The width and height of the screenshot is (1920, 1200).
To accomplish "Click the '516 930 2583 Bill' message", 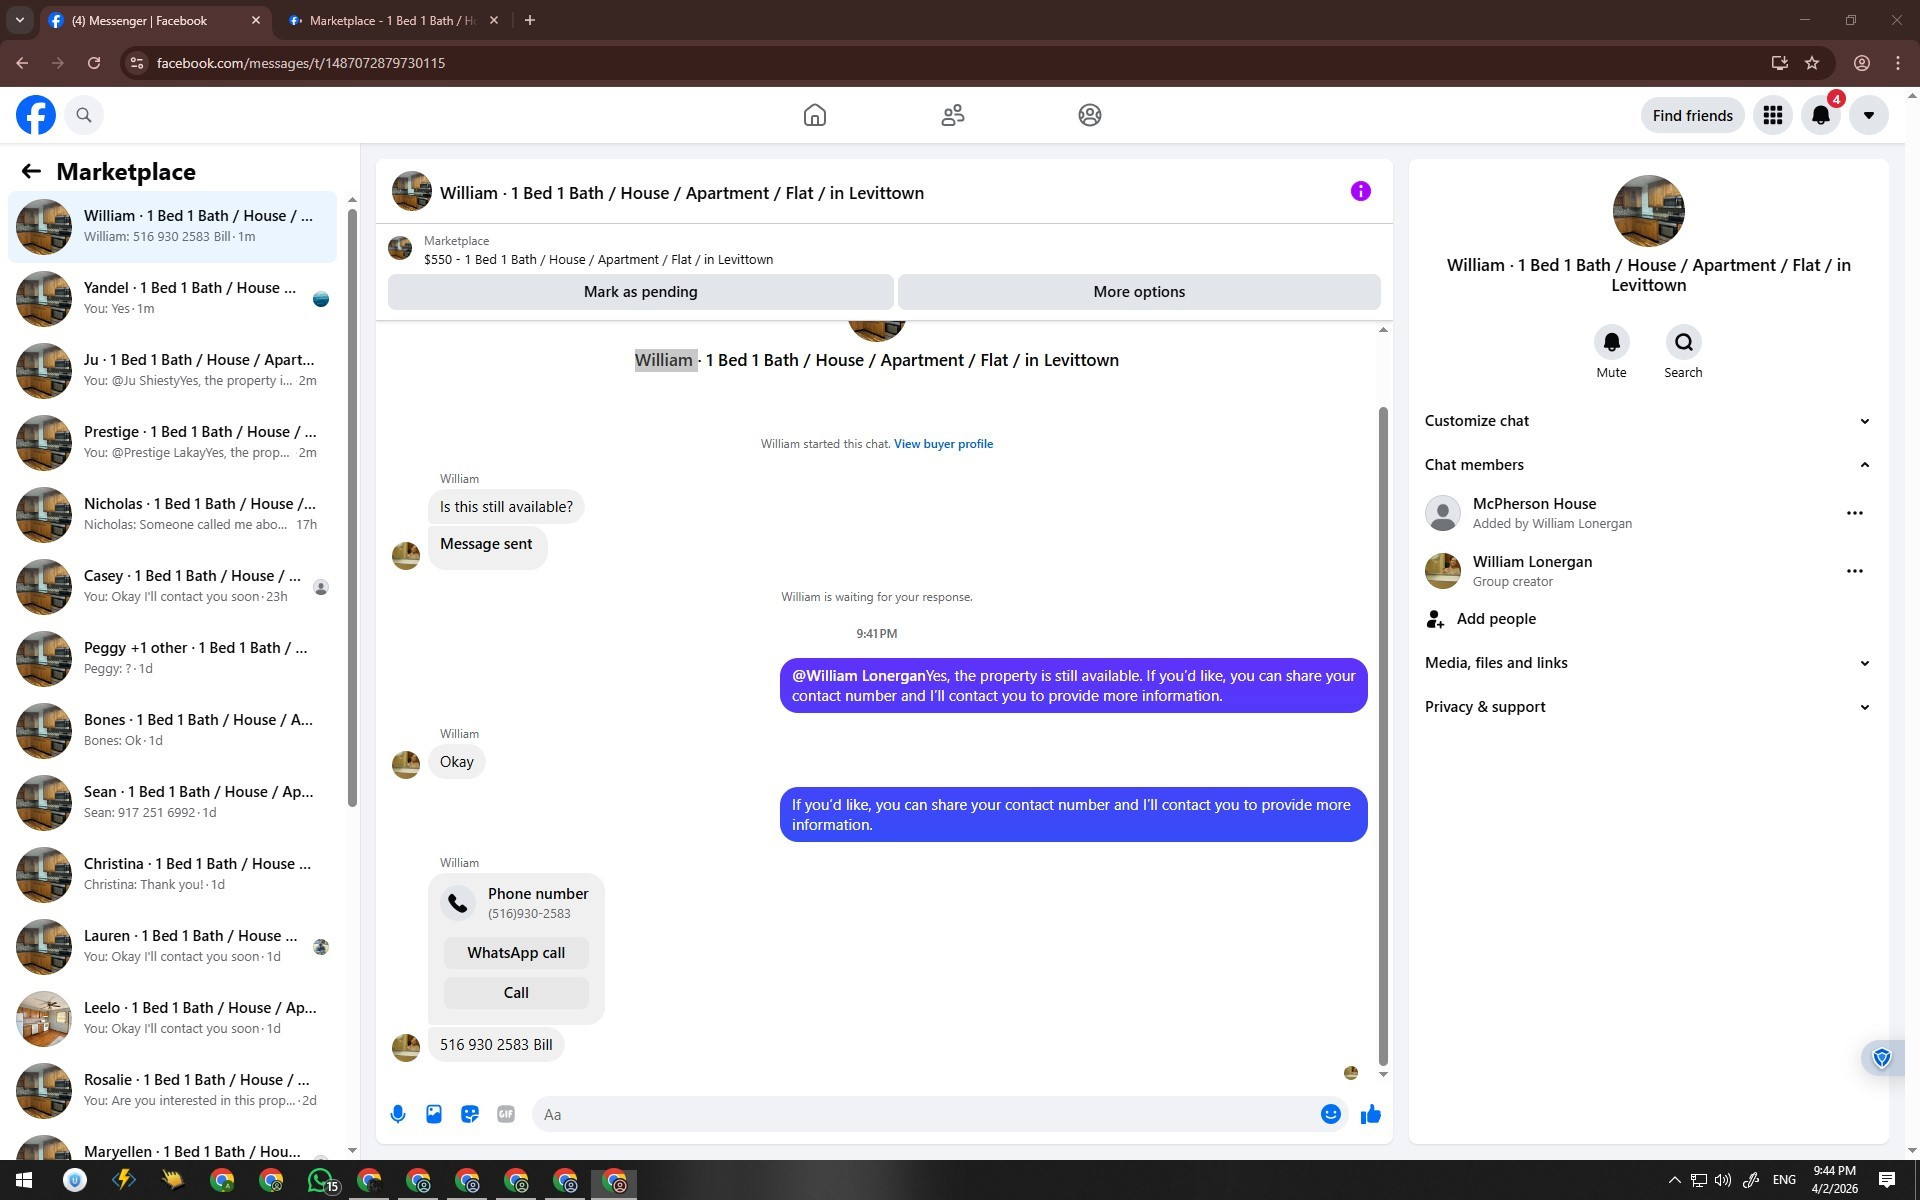I will tap(496, 1045).
